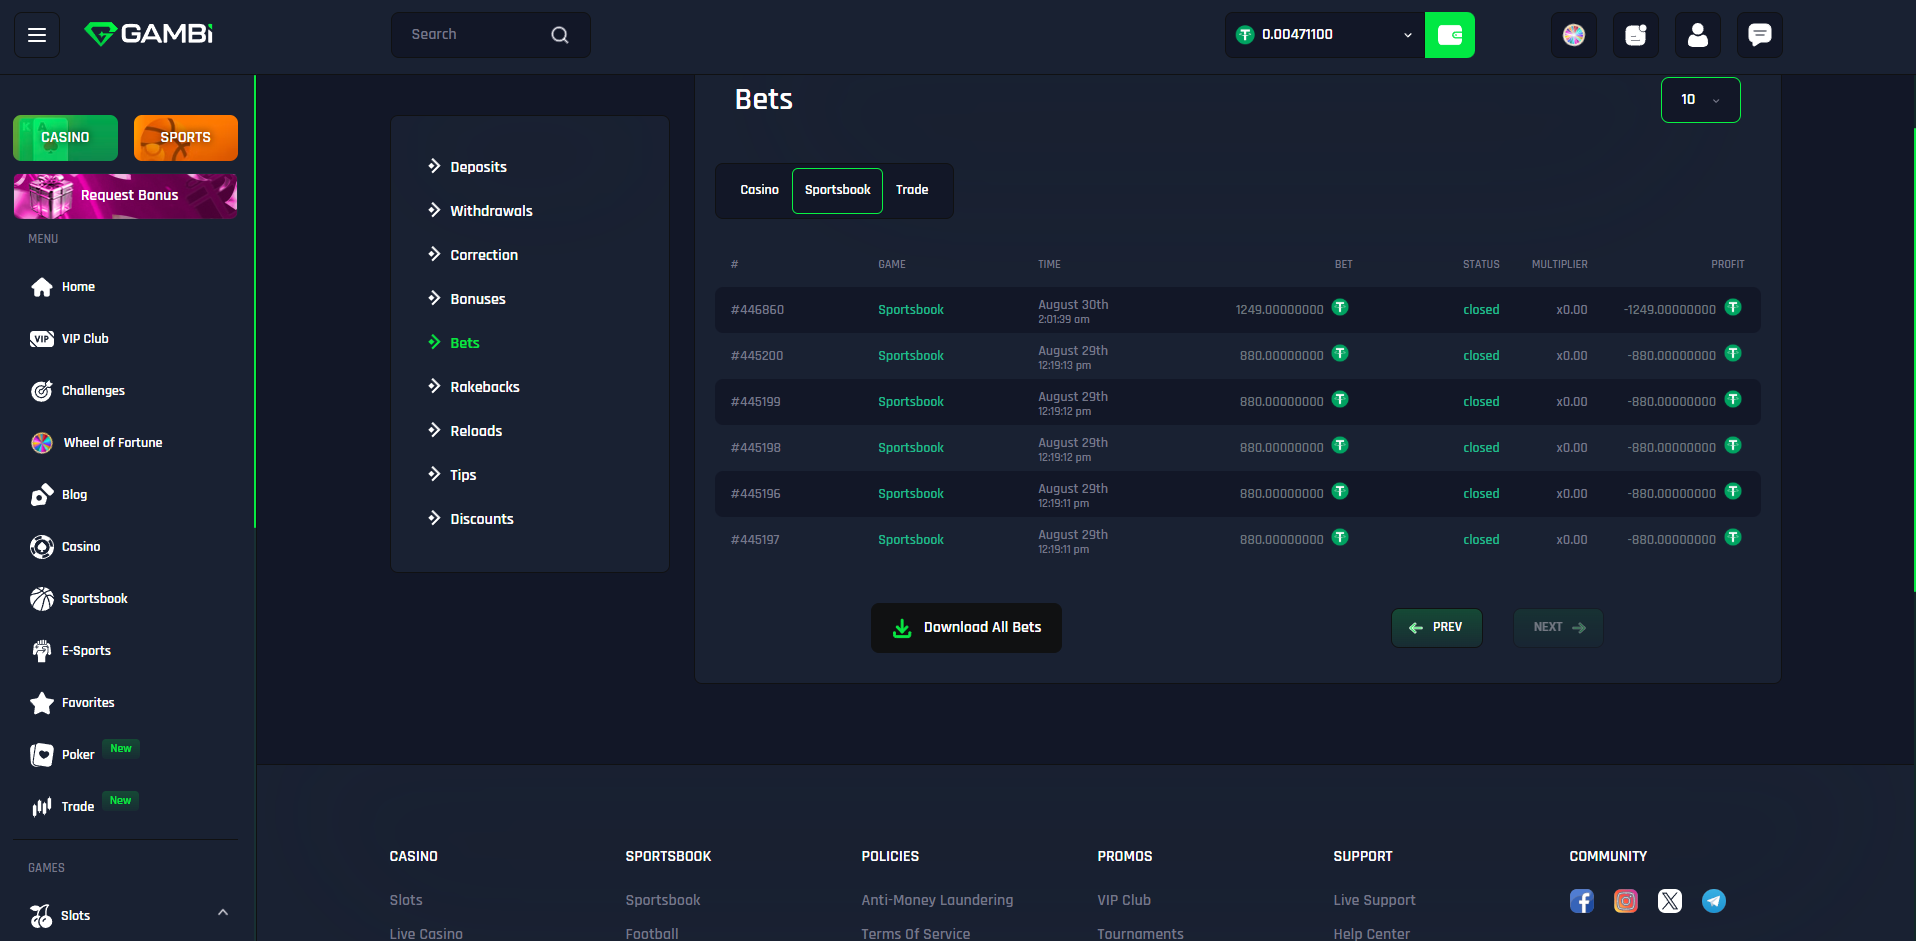1916x941 pixels.
Task: Click the Slots icon in Games
Action: click(x=41, y=916)
